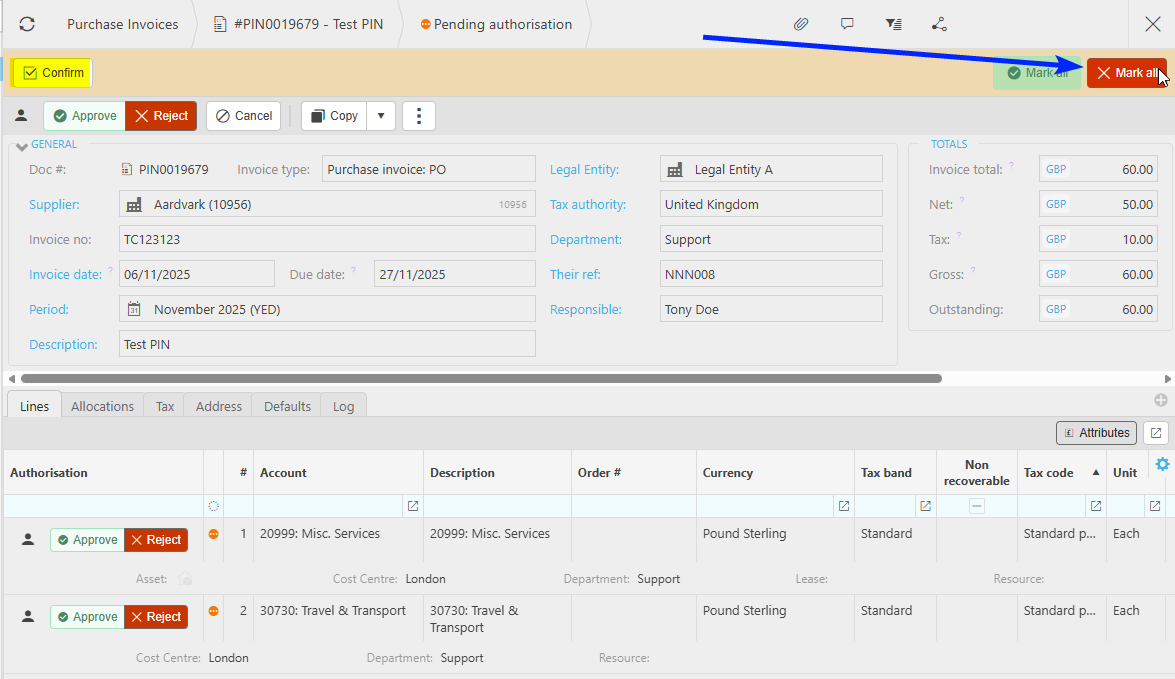Toggle Non recoverable filter checkbox
The height and width of the screenshot is (679, 1175).
click(x=977, y=506)
